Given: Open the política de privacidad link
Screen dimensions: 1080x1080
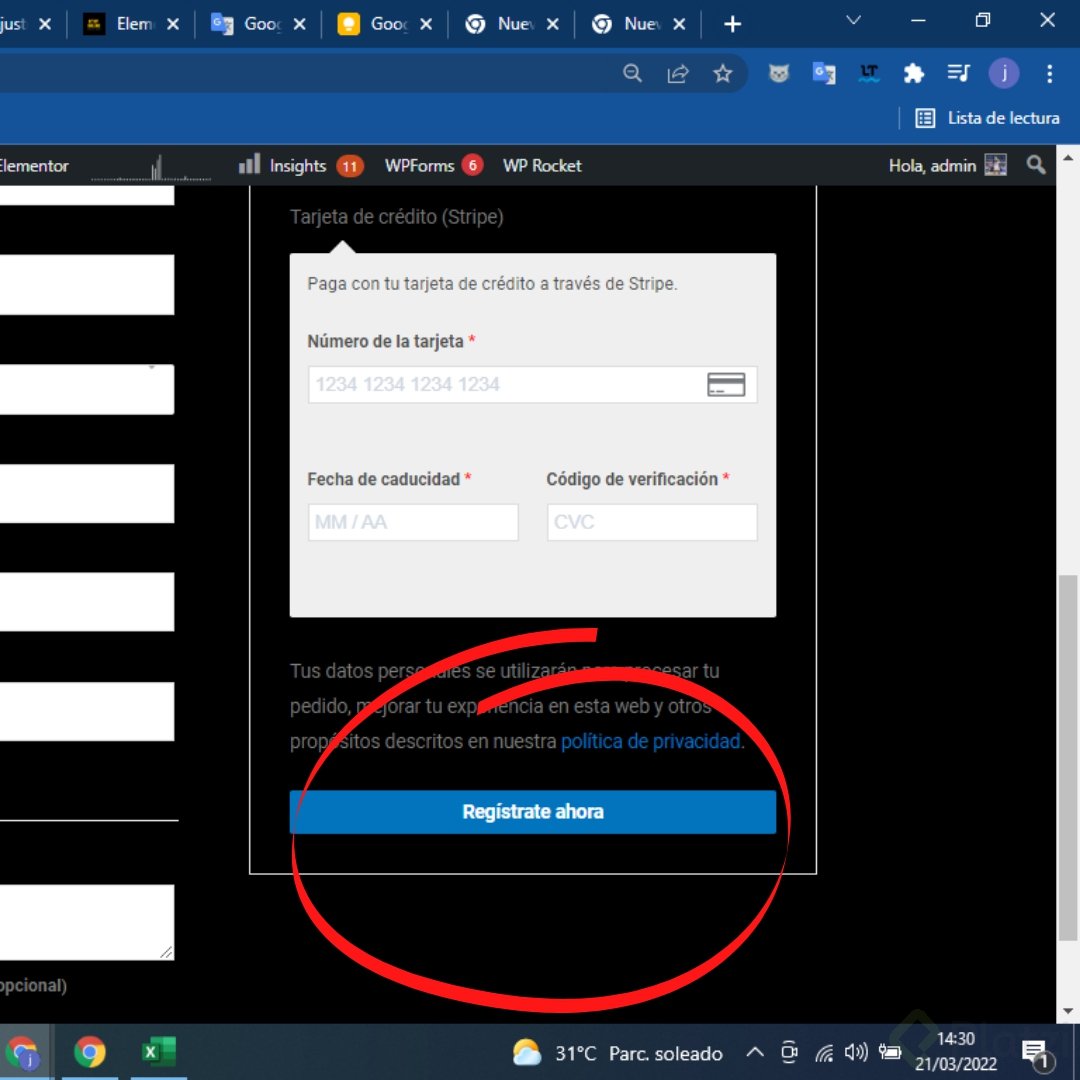Looking at the screenshot, I should pyautogui.click(x=650, y=741).
